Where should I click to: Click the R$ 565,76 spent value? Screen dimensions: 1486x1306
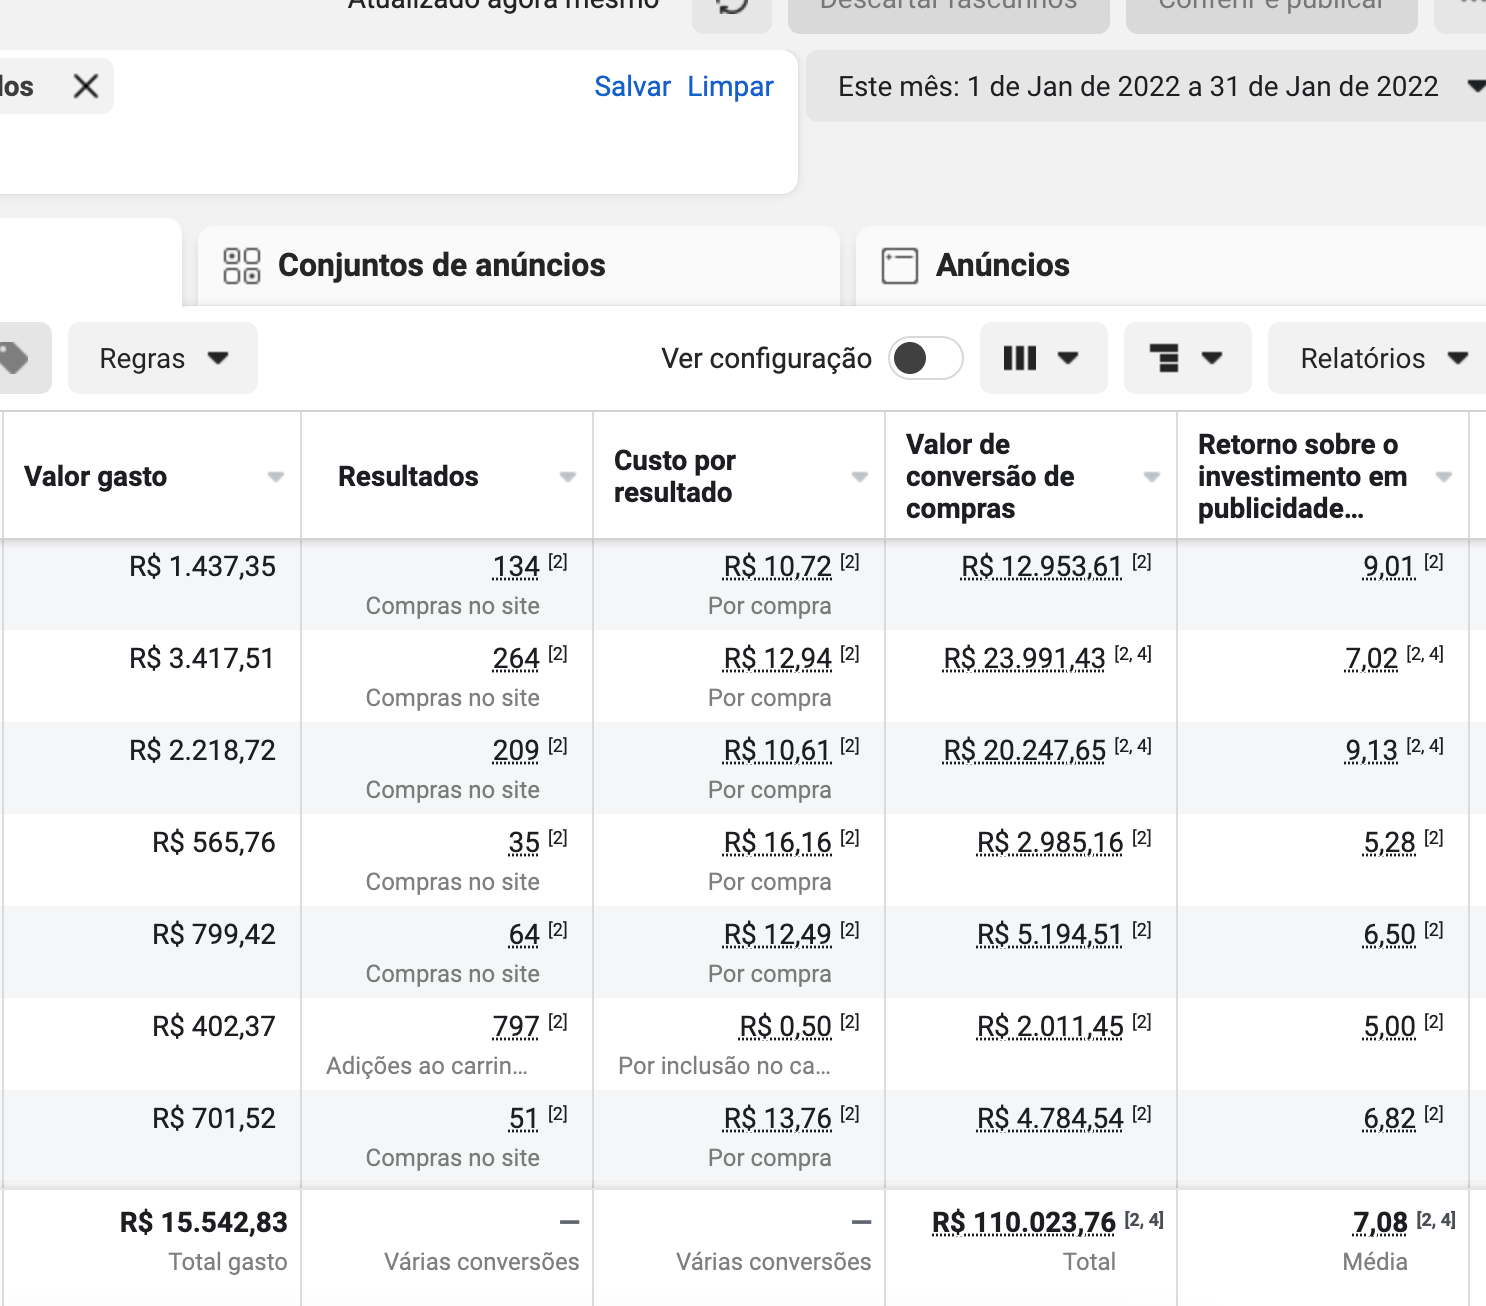(214, 843)
